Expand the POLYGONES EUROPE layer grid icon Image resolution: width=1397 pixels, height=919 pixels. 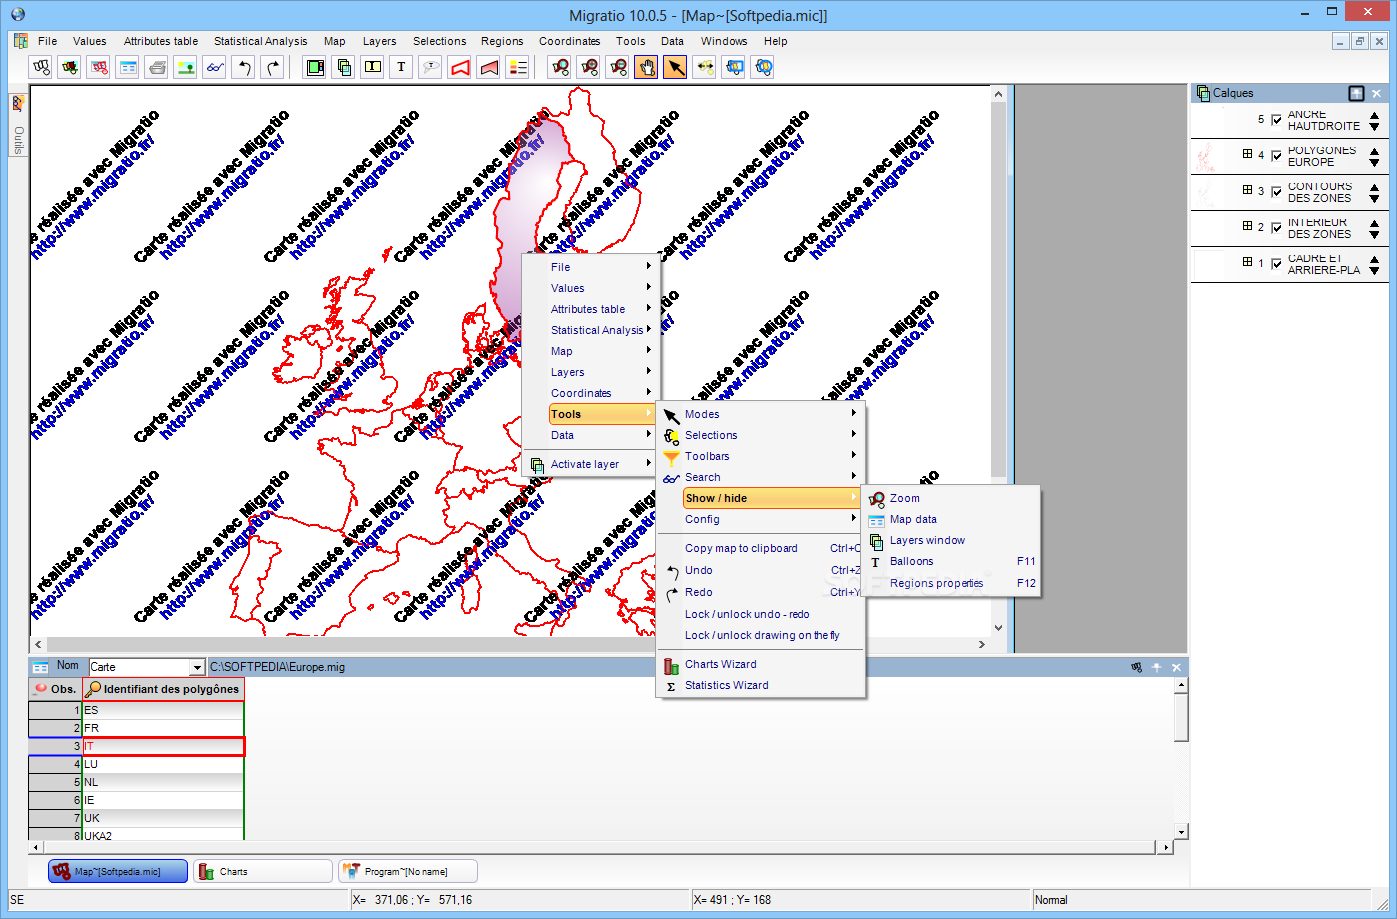1247,154
